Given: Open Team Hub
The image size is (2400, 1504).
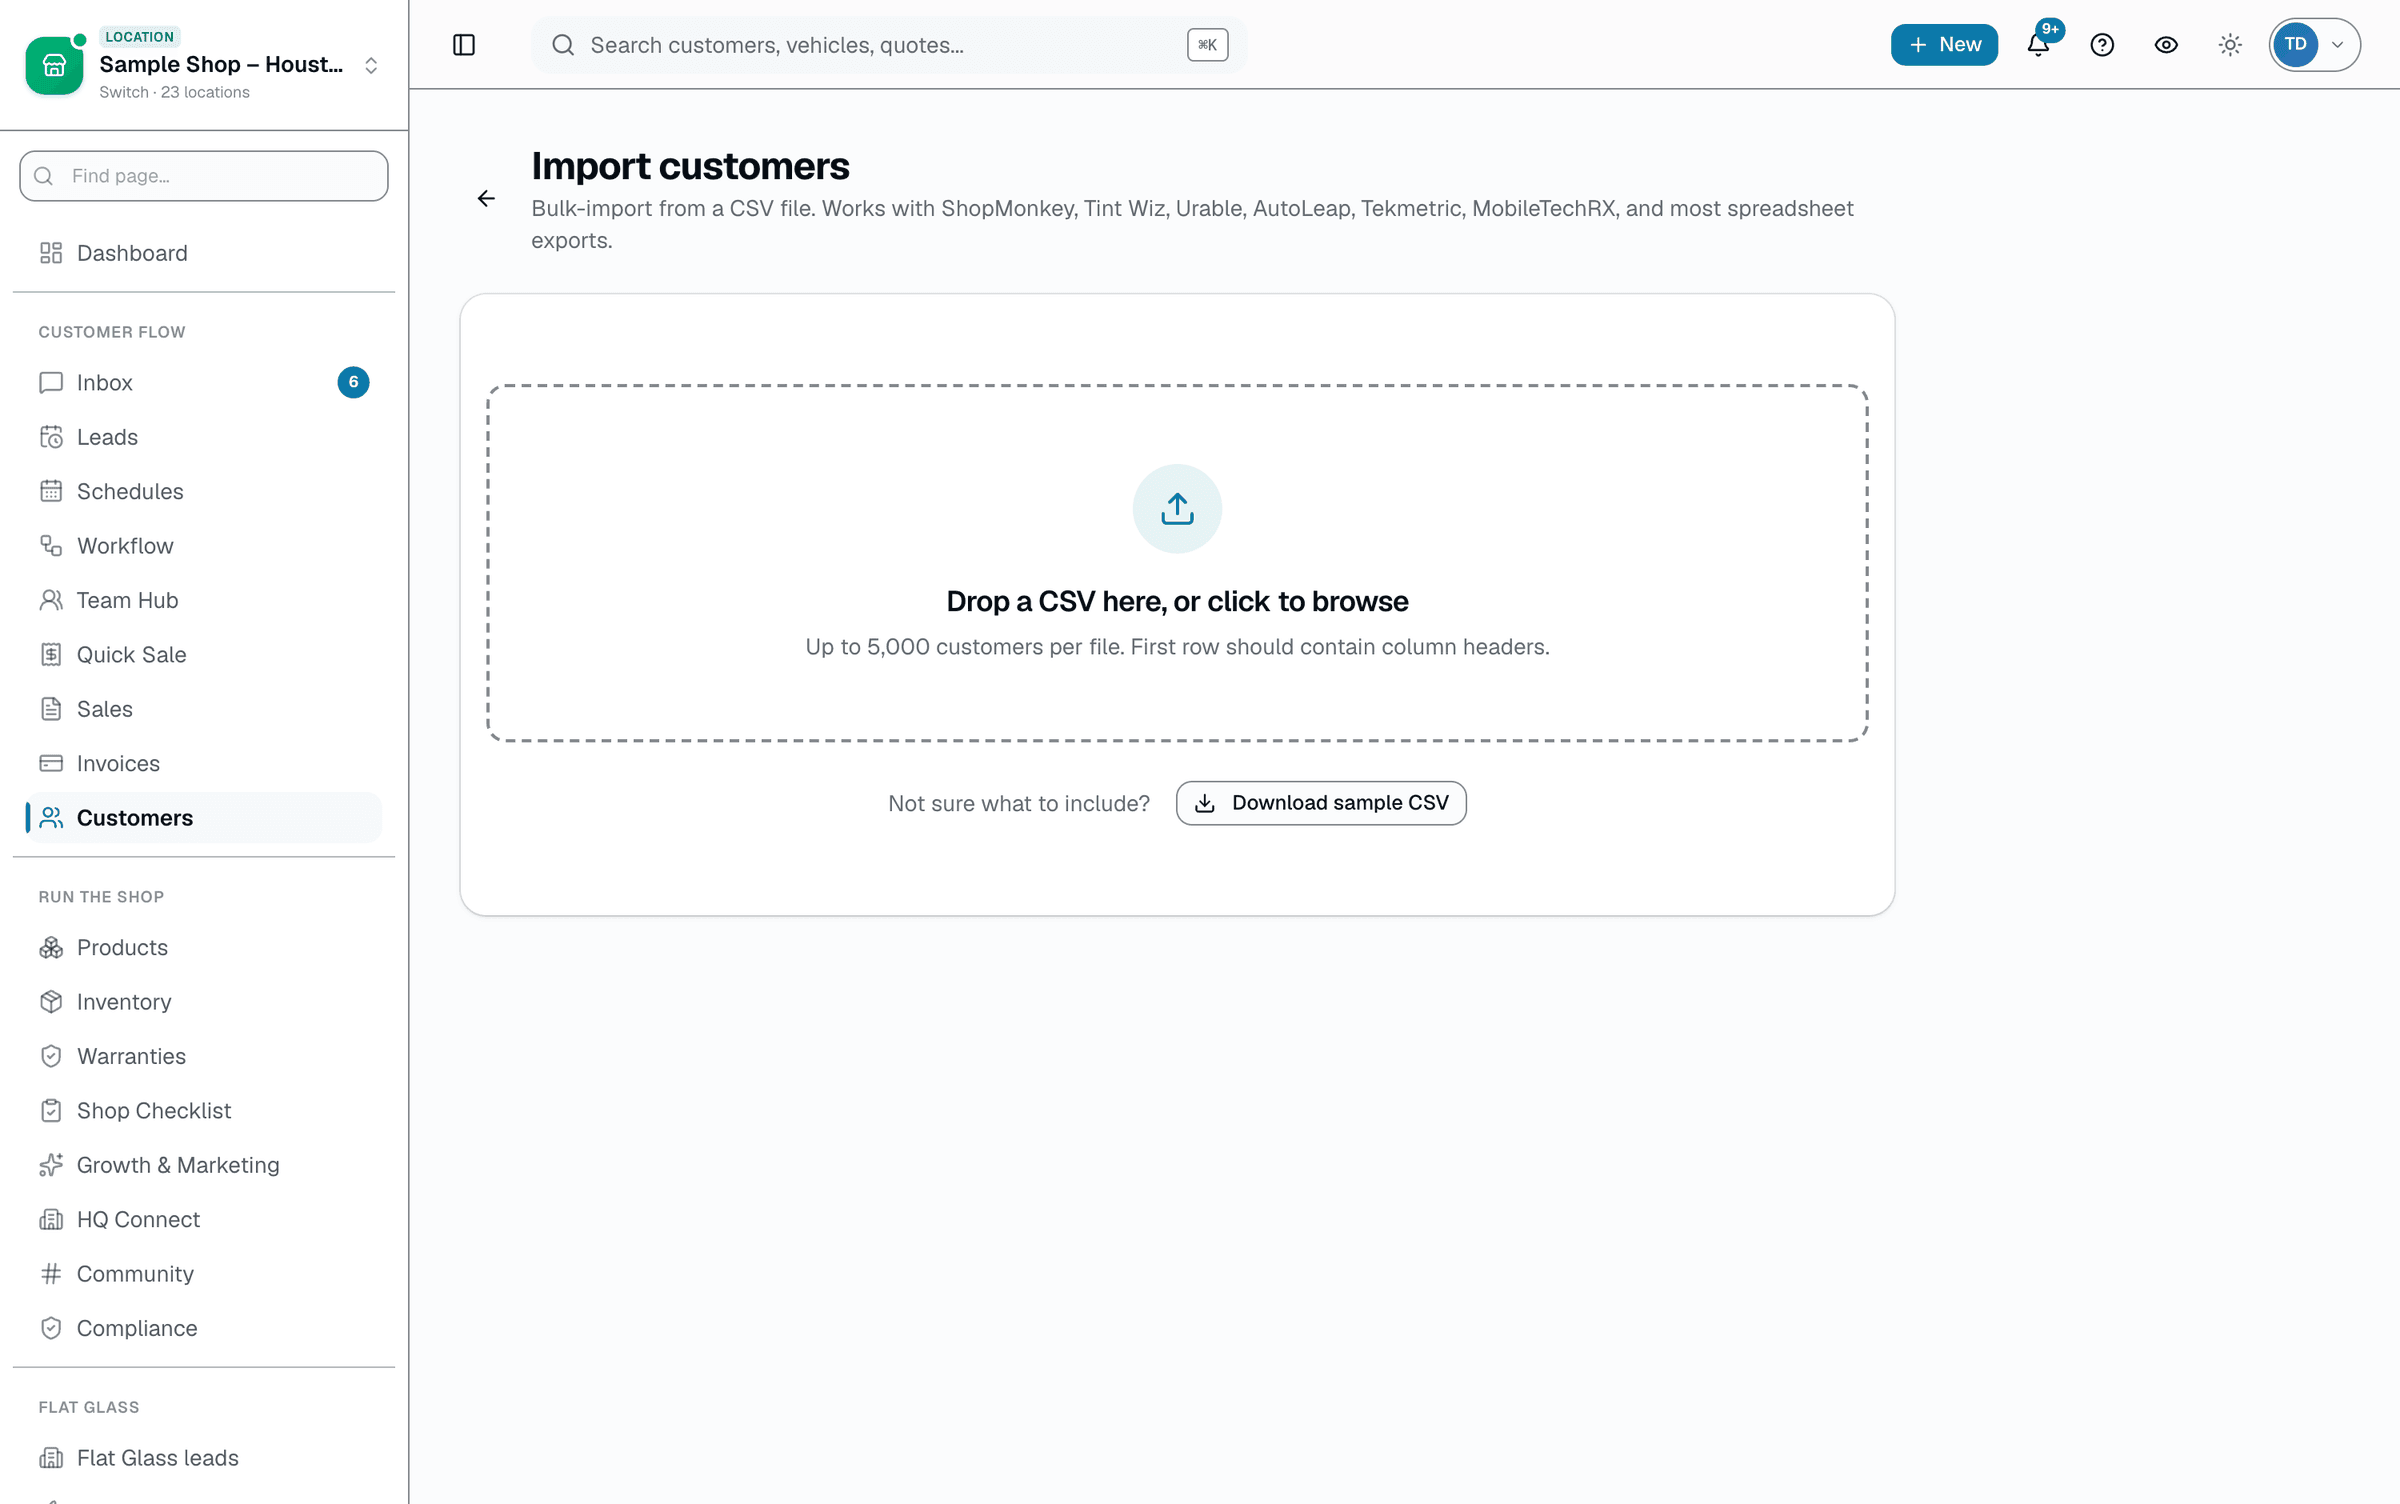Looking at the screenshot, I should point(204,600).
